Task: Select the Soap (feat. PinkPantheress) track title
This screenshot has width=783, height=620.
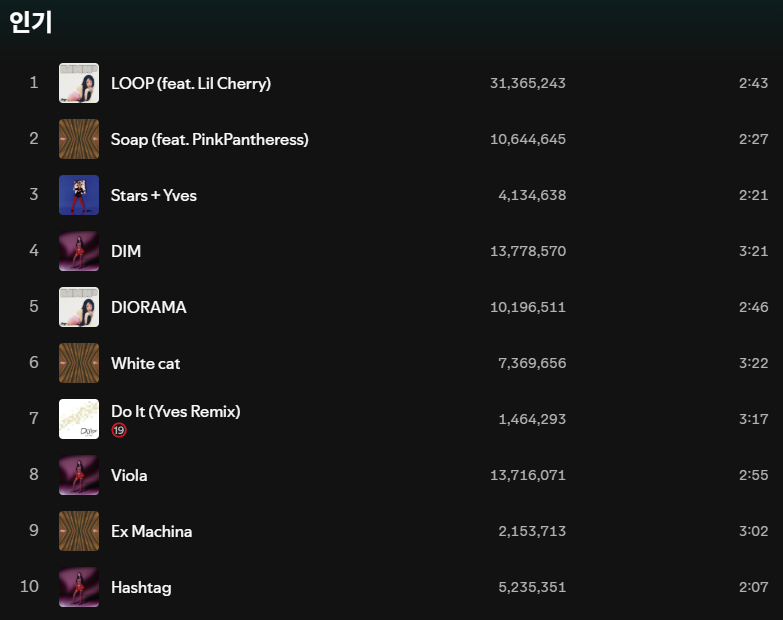Action: point(210,139)
